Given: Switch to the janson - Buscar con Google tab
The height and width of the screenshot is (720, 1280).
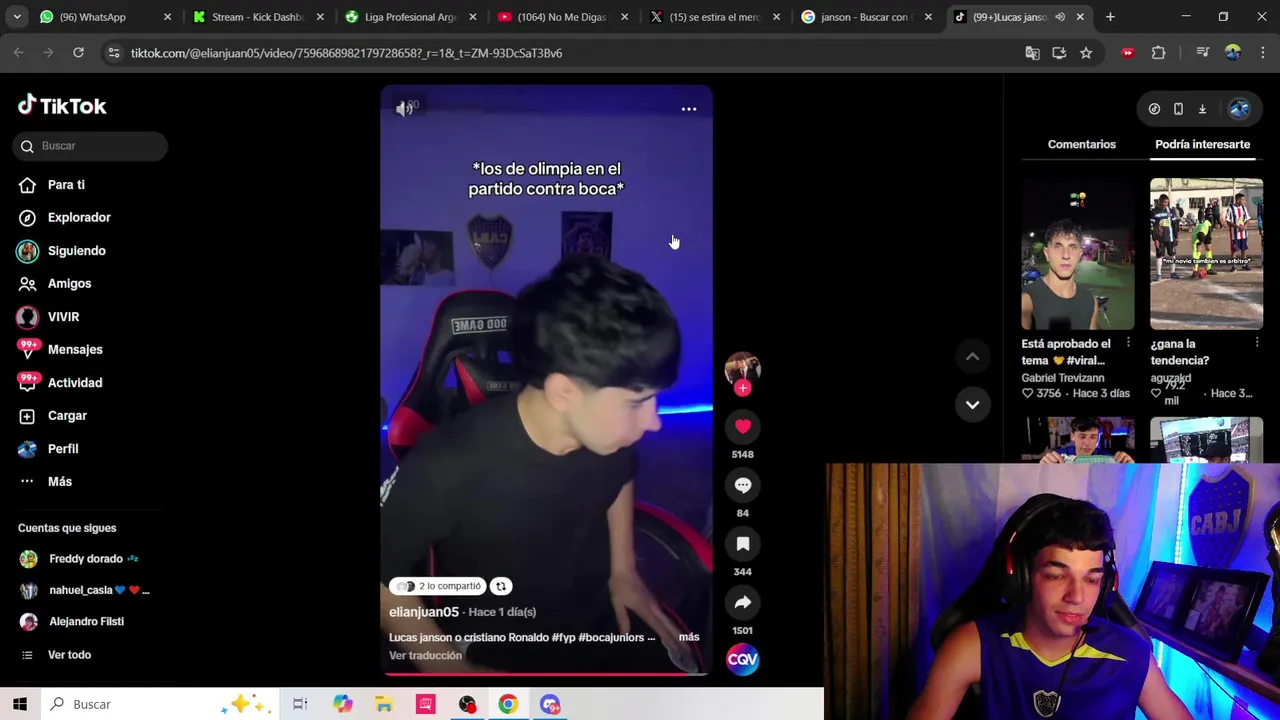Looking at the screenshot, I should tap(866, 17).
